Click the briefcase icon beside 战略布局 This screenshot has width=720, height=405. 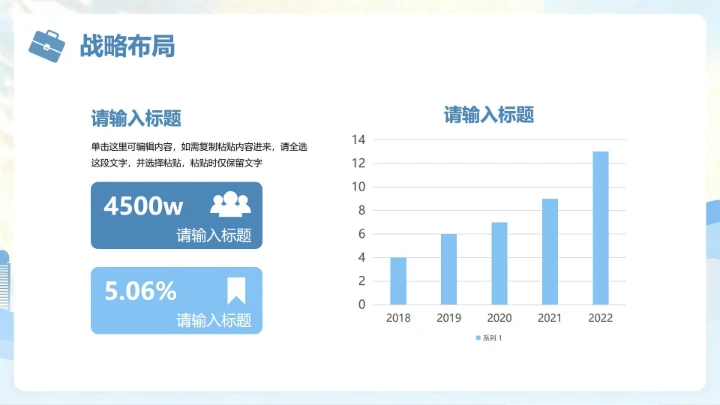(46, 45)
